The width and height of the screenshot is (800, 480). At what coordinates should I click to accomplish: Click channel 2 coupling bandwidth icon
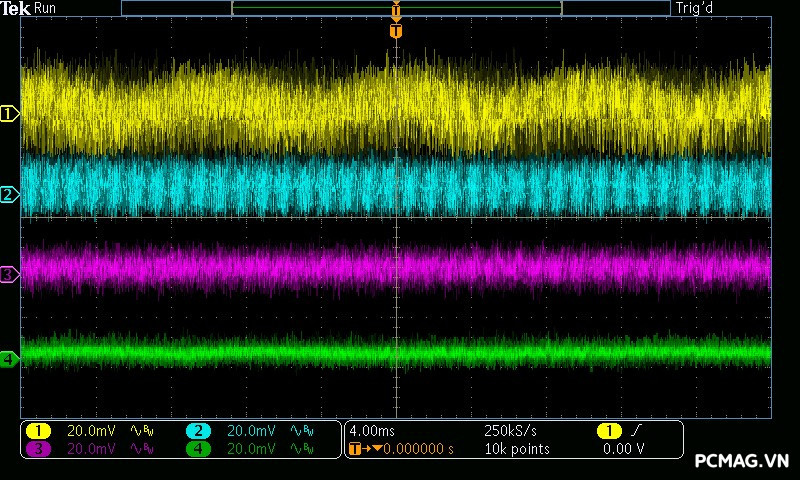click(x=301, y=431)
